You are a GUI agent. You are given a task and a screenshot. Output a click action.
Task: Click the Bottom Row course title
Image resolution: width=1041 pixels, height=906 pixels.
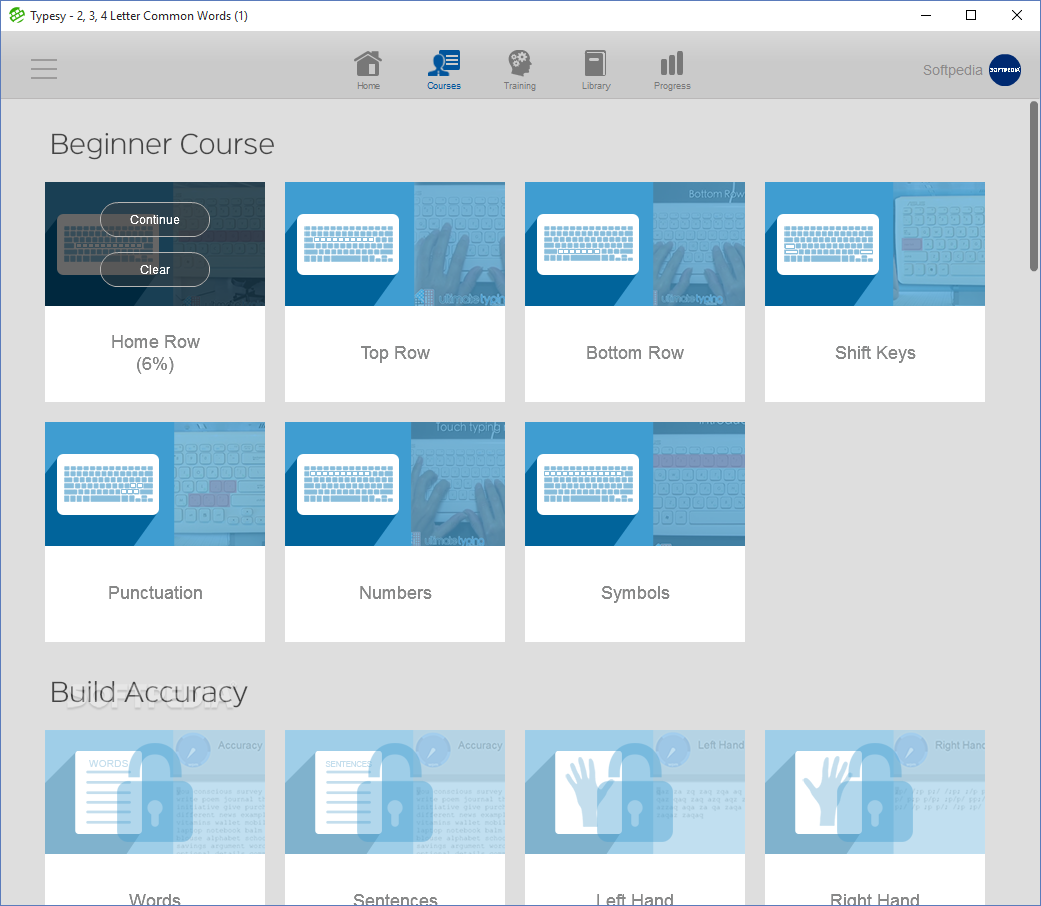tap(635, 352)
